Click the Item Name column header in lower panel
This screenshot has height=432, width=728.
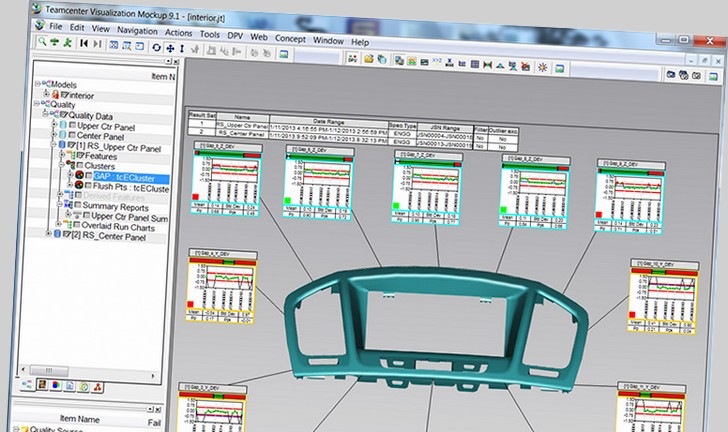[79, 419]
